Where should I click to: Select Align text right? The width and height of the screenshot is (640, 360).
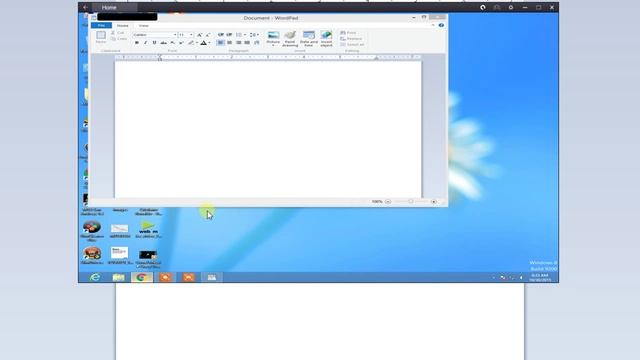tap(238, 43)
